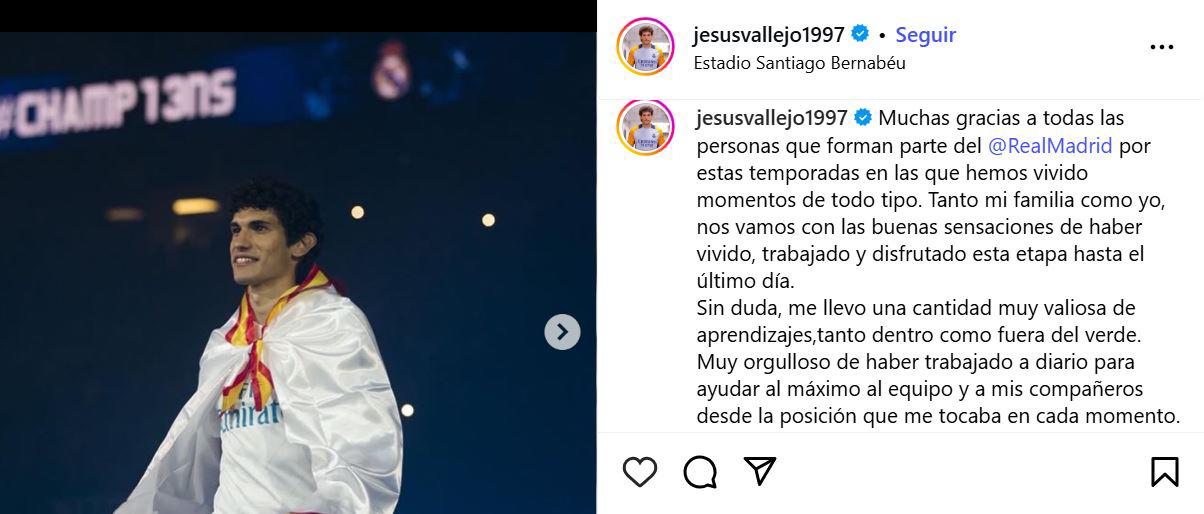Open the jesusvallejo1997 username in the caption

pos(771,119)
